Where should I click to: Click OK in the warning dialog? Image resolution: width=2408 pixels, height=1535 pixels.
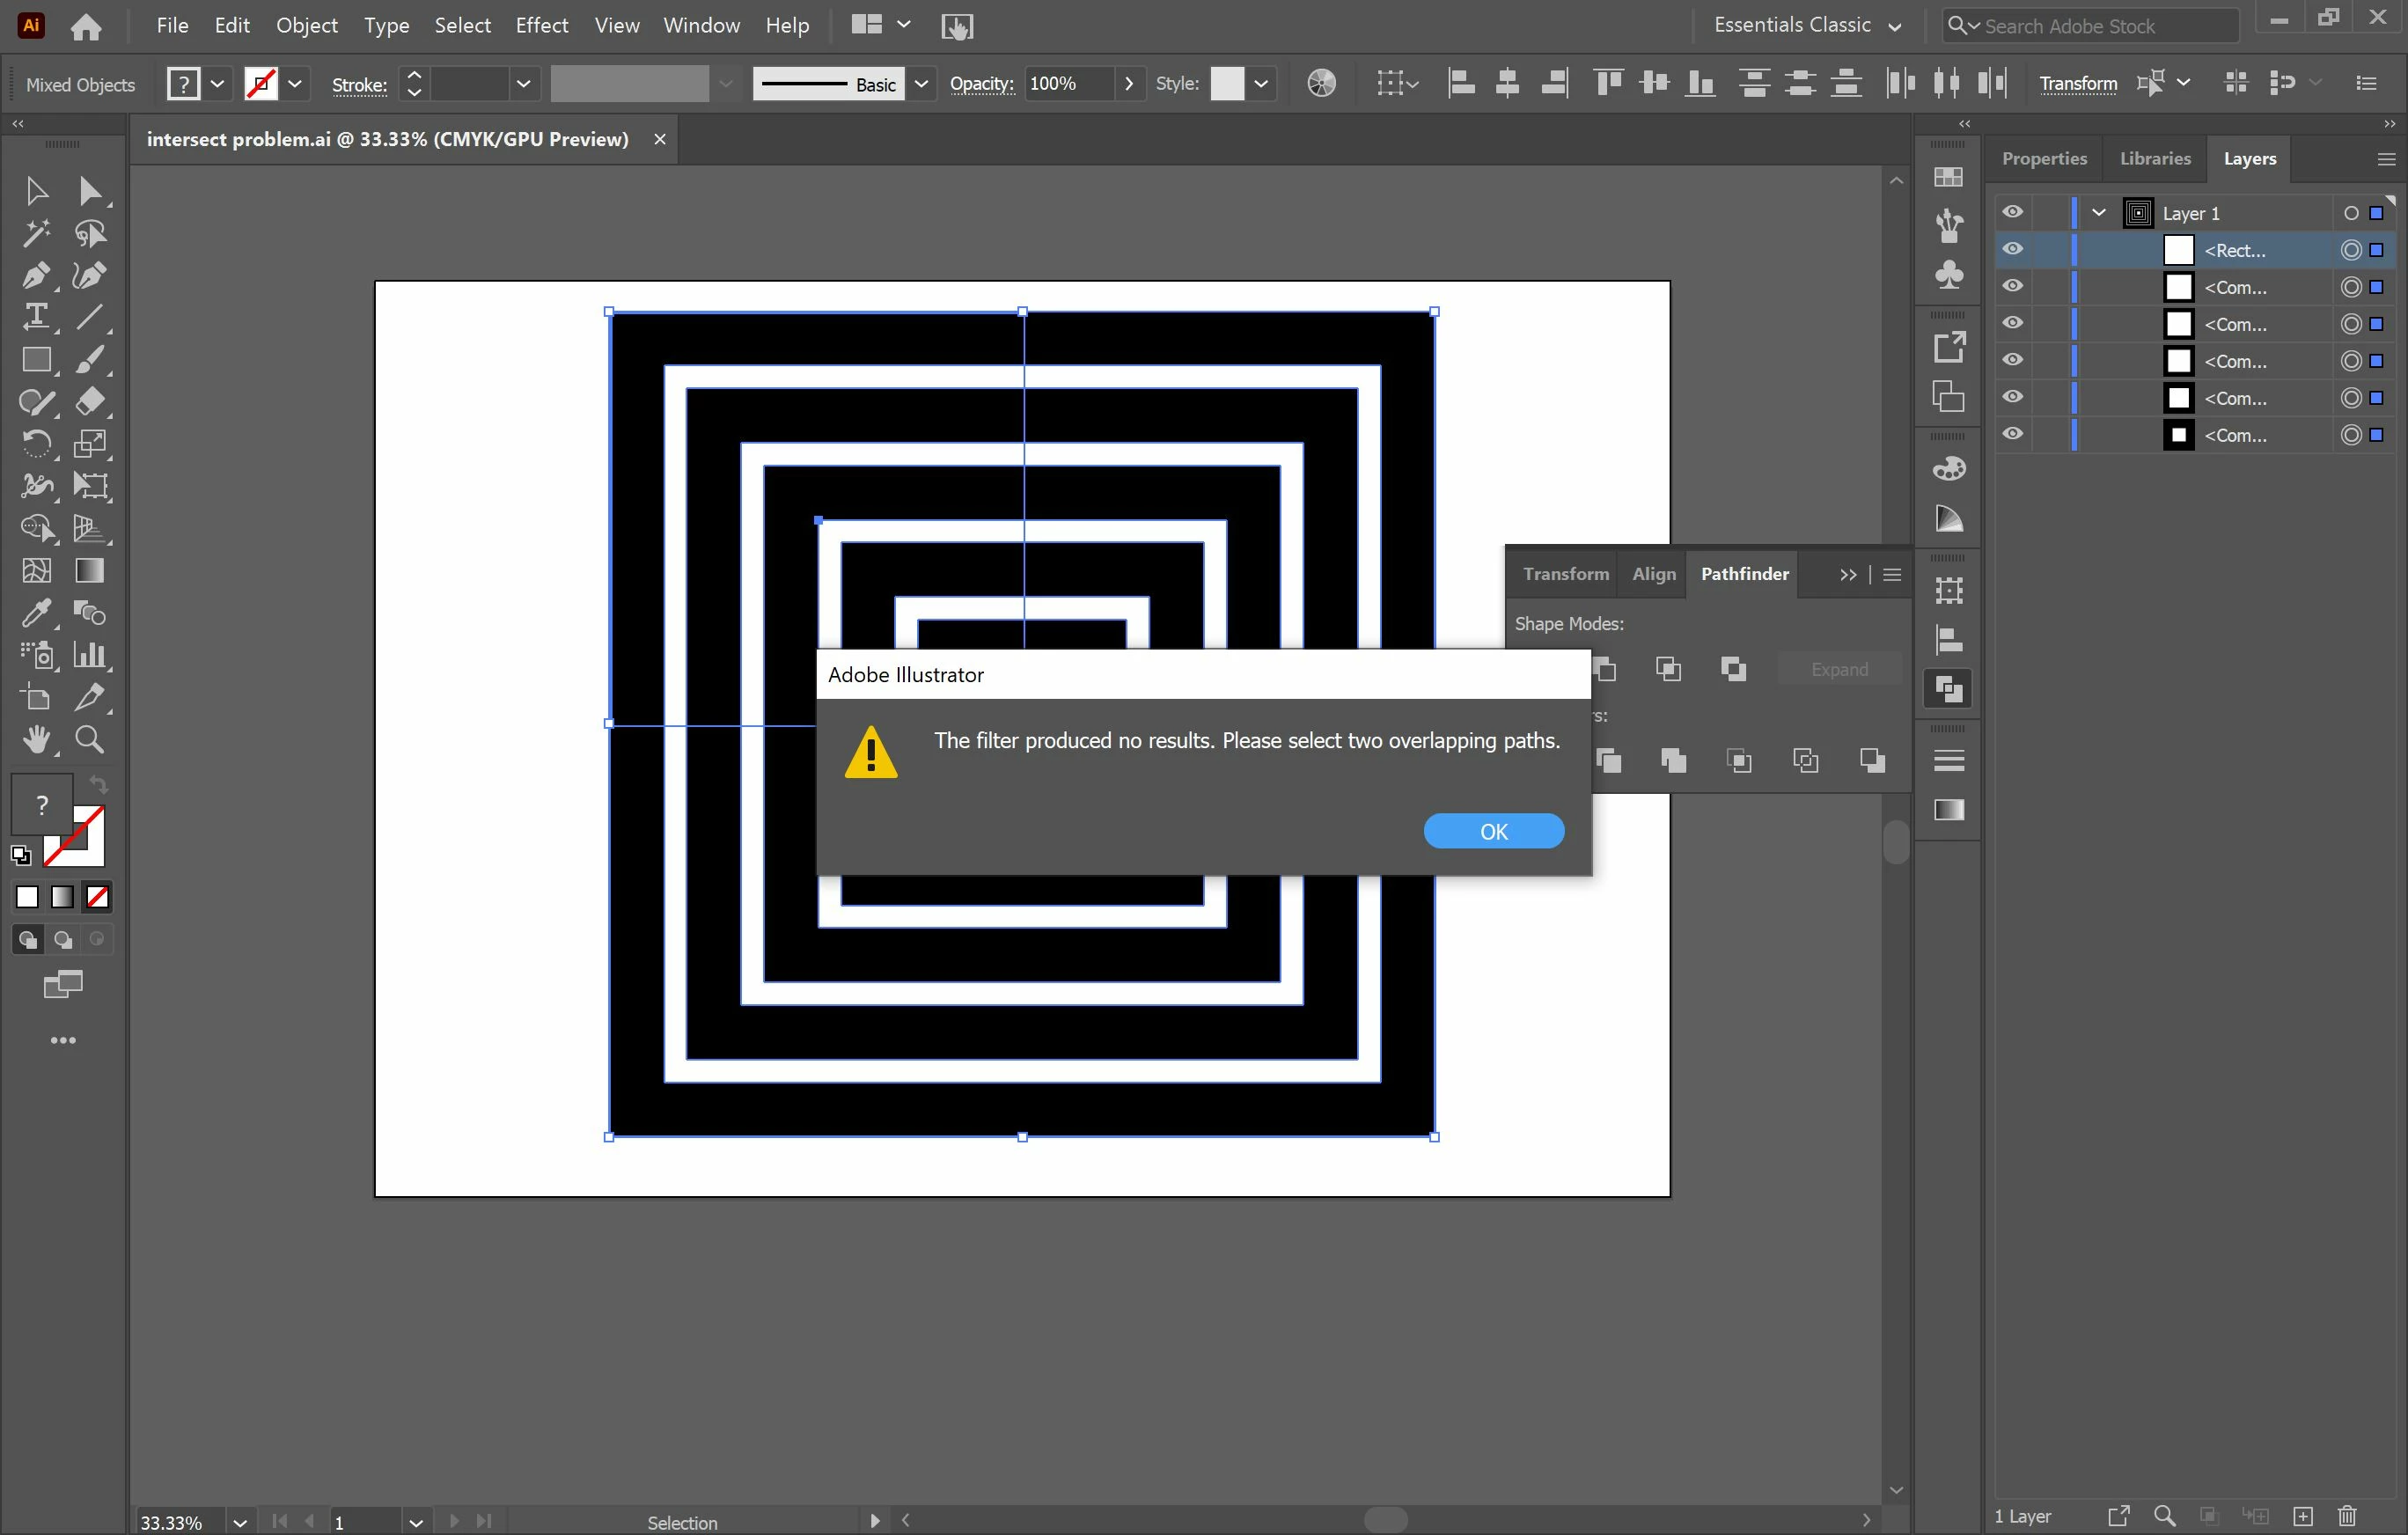pyautogui.click(x=1493, y=831)
